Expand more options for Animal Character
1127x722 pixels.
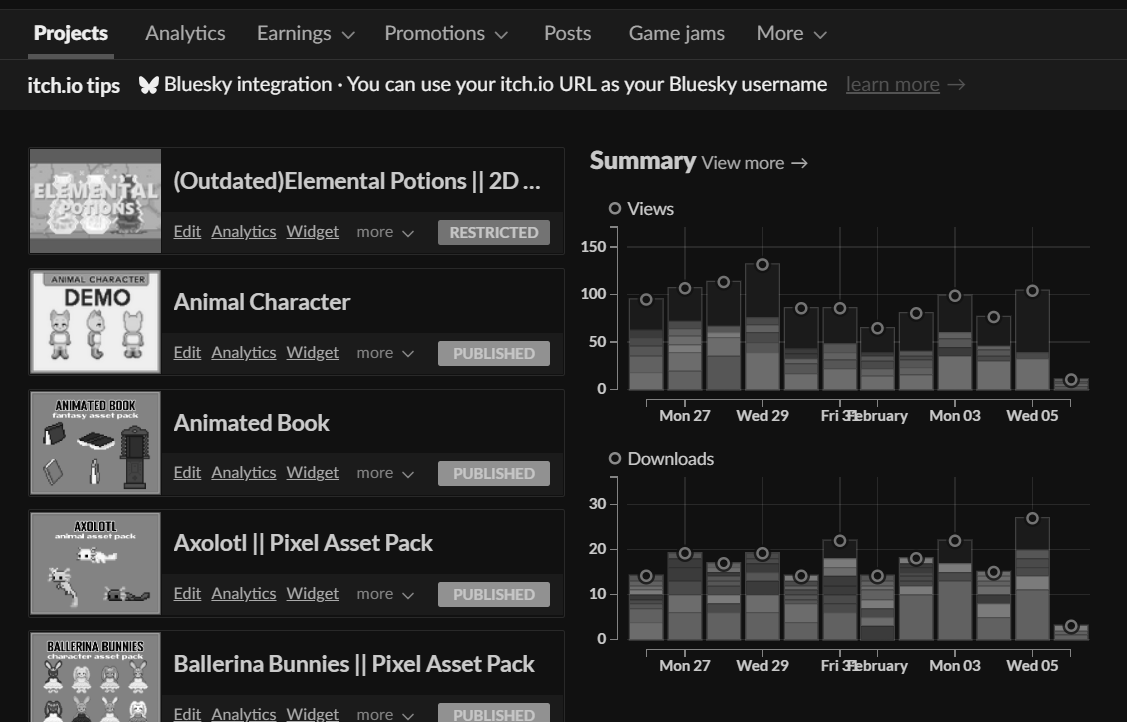click(385, 353)
